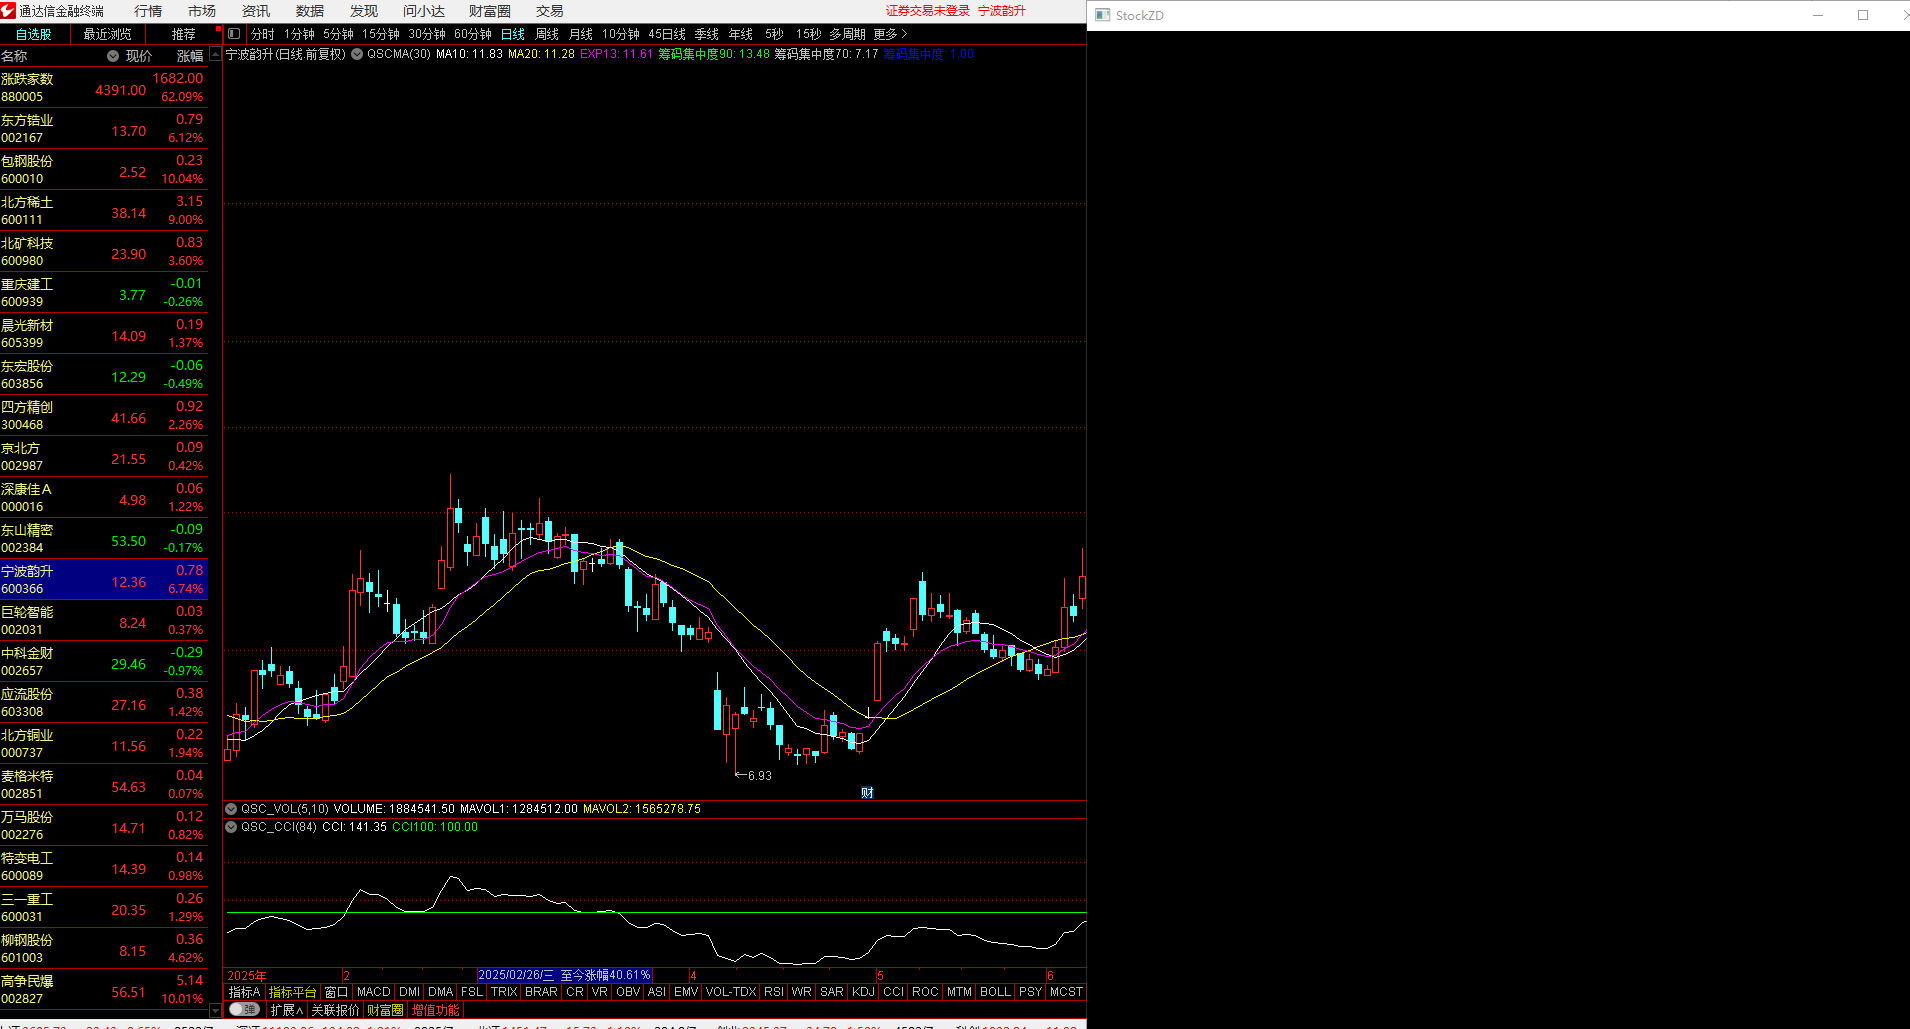1910x1029 pixels.
Task: Select the KDJ indicator
Action: (863, 992)
